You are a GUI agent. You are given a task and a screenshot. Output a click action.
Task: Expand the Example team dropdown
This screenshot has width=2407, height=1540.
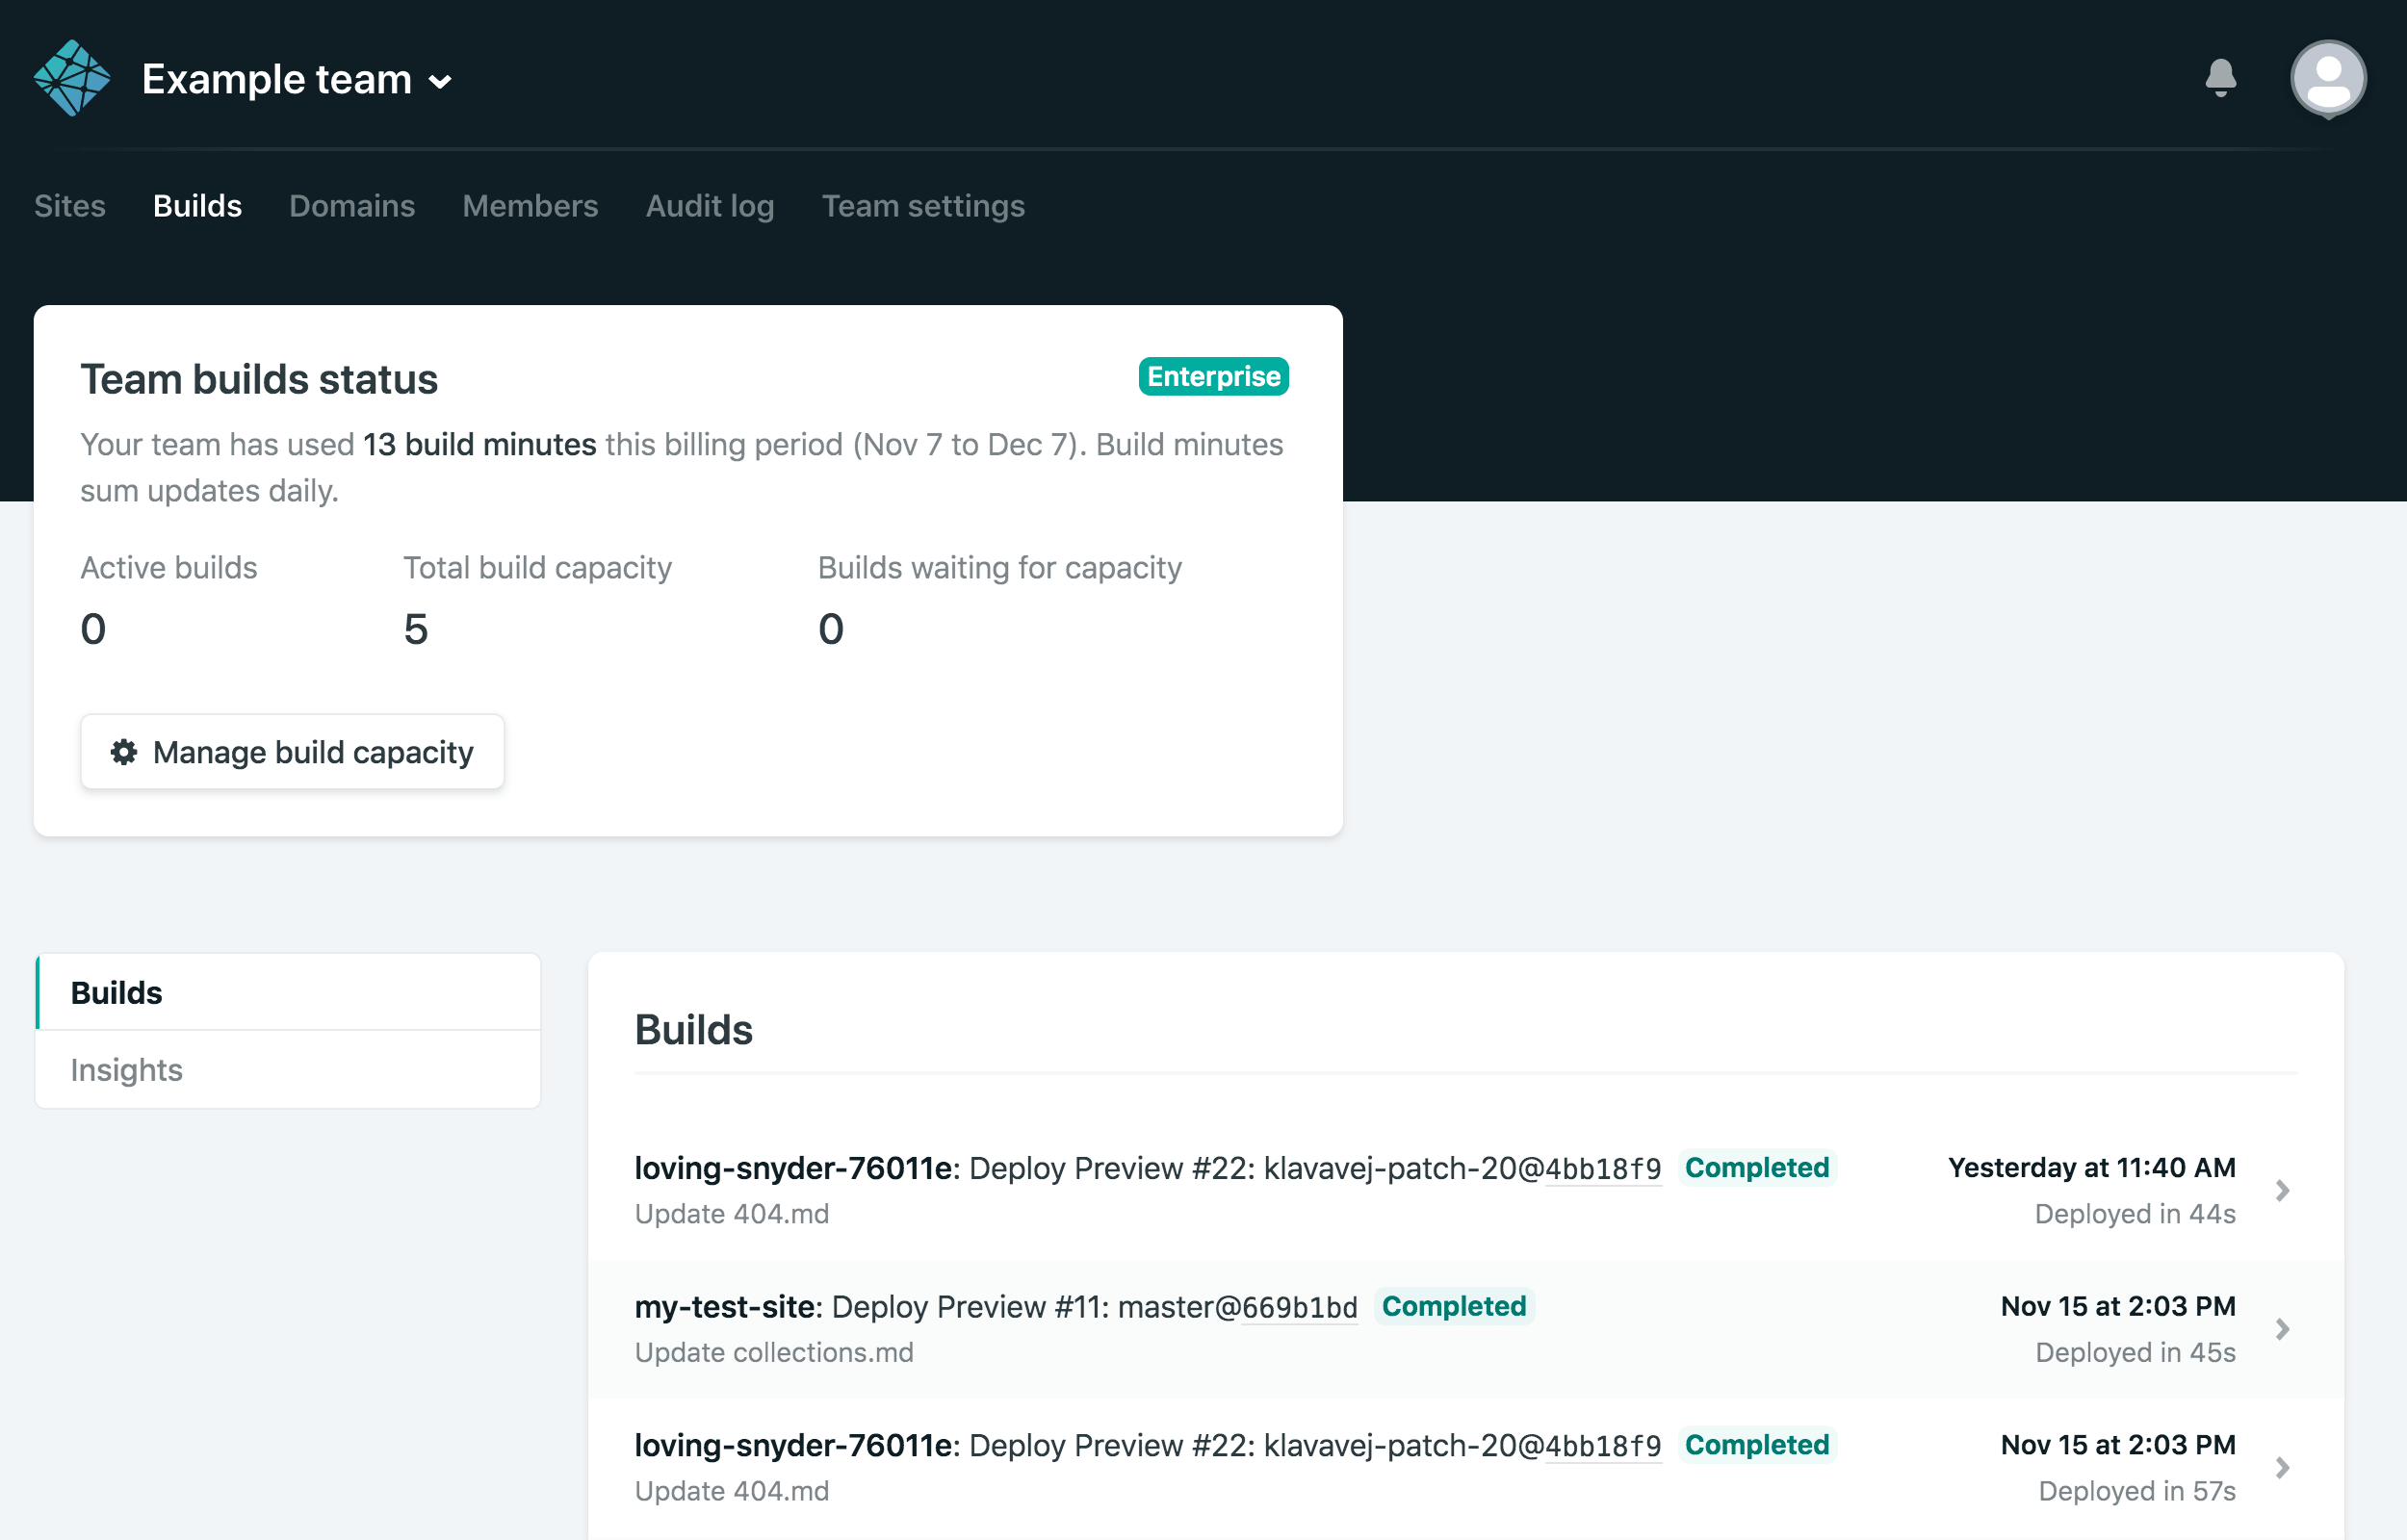pos(440,82)
